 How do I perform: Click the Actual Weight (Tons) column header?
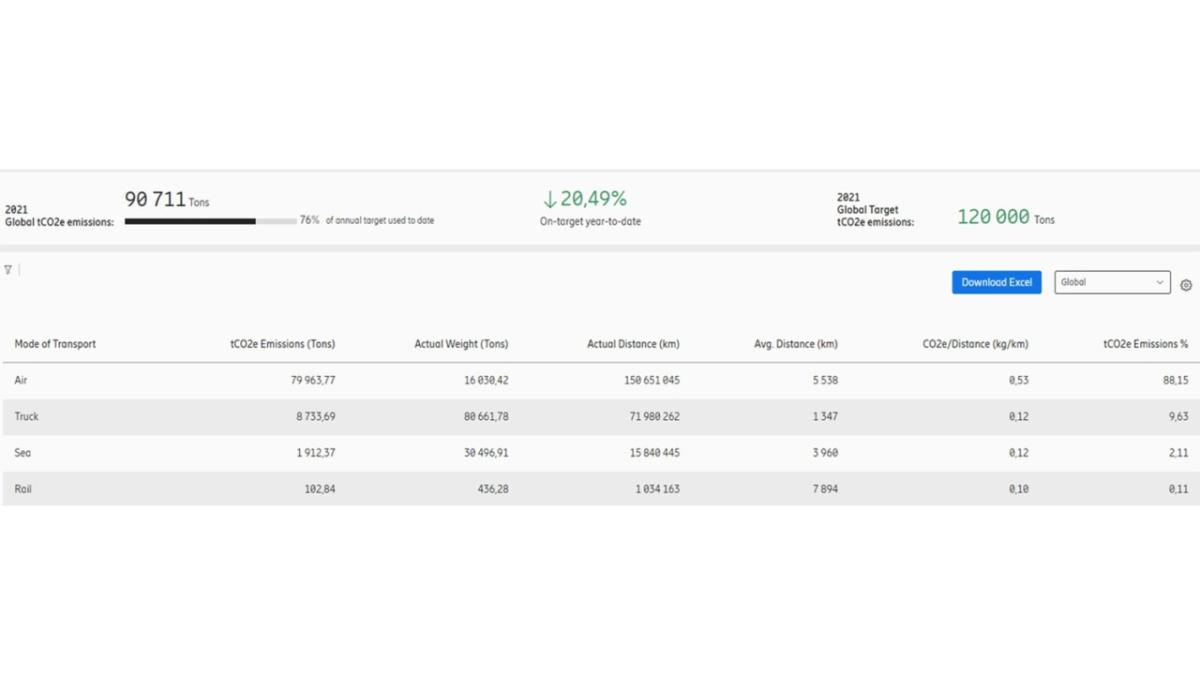(461, 344)
